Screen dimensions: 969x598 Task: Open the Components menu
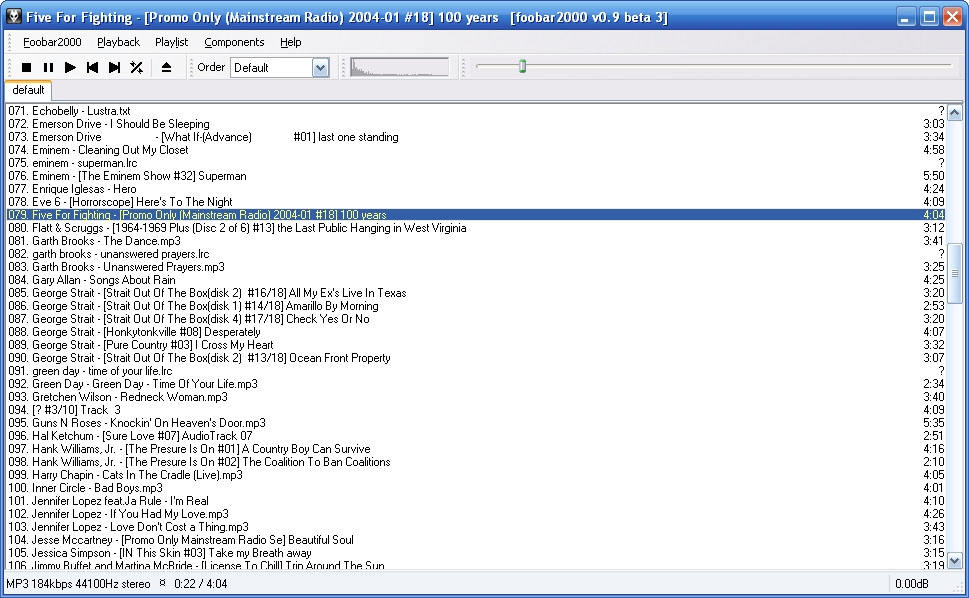pyautogui.click(x=234, y=42)
